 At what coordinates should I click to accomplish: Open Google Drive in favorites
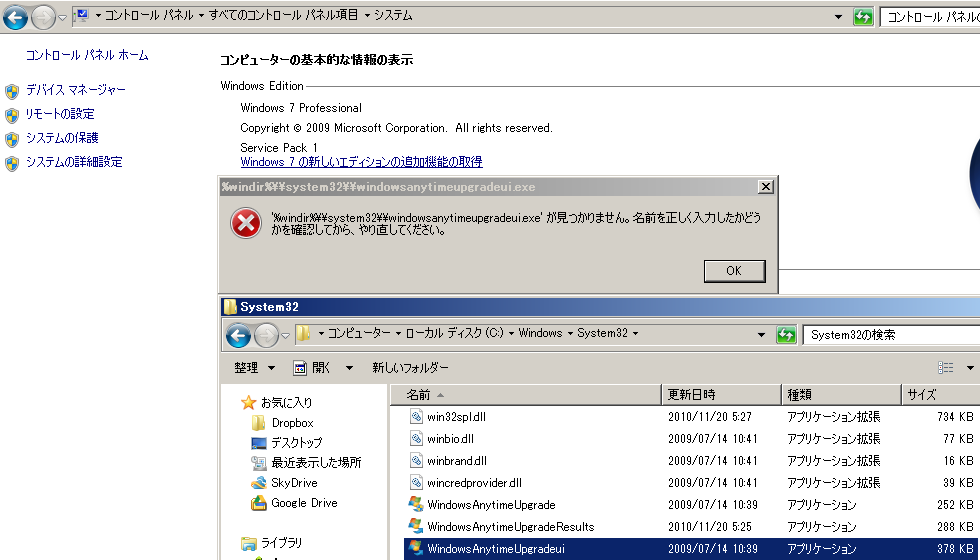(x=303, y=503)
